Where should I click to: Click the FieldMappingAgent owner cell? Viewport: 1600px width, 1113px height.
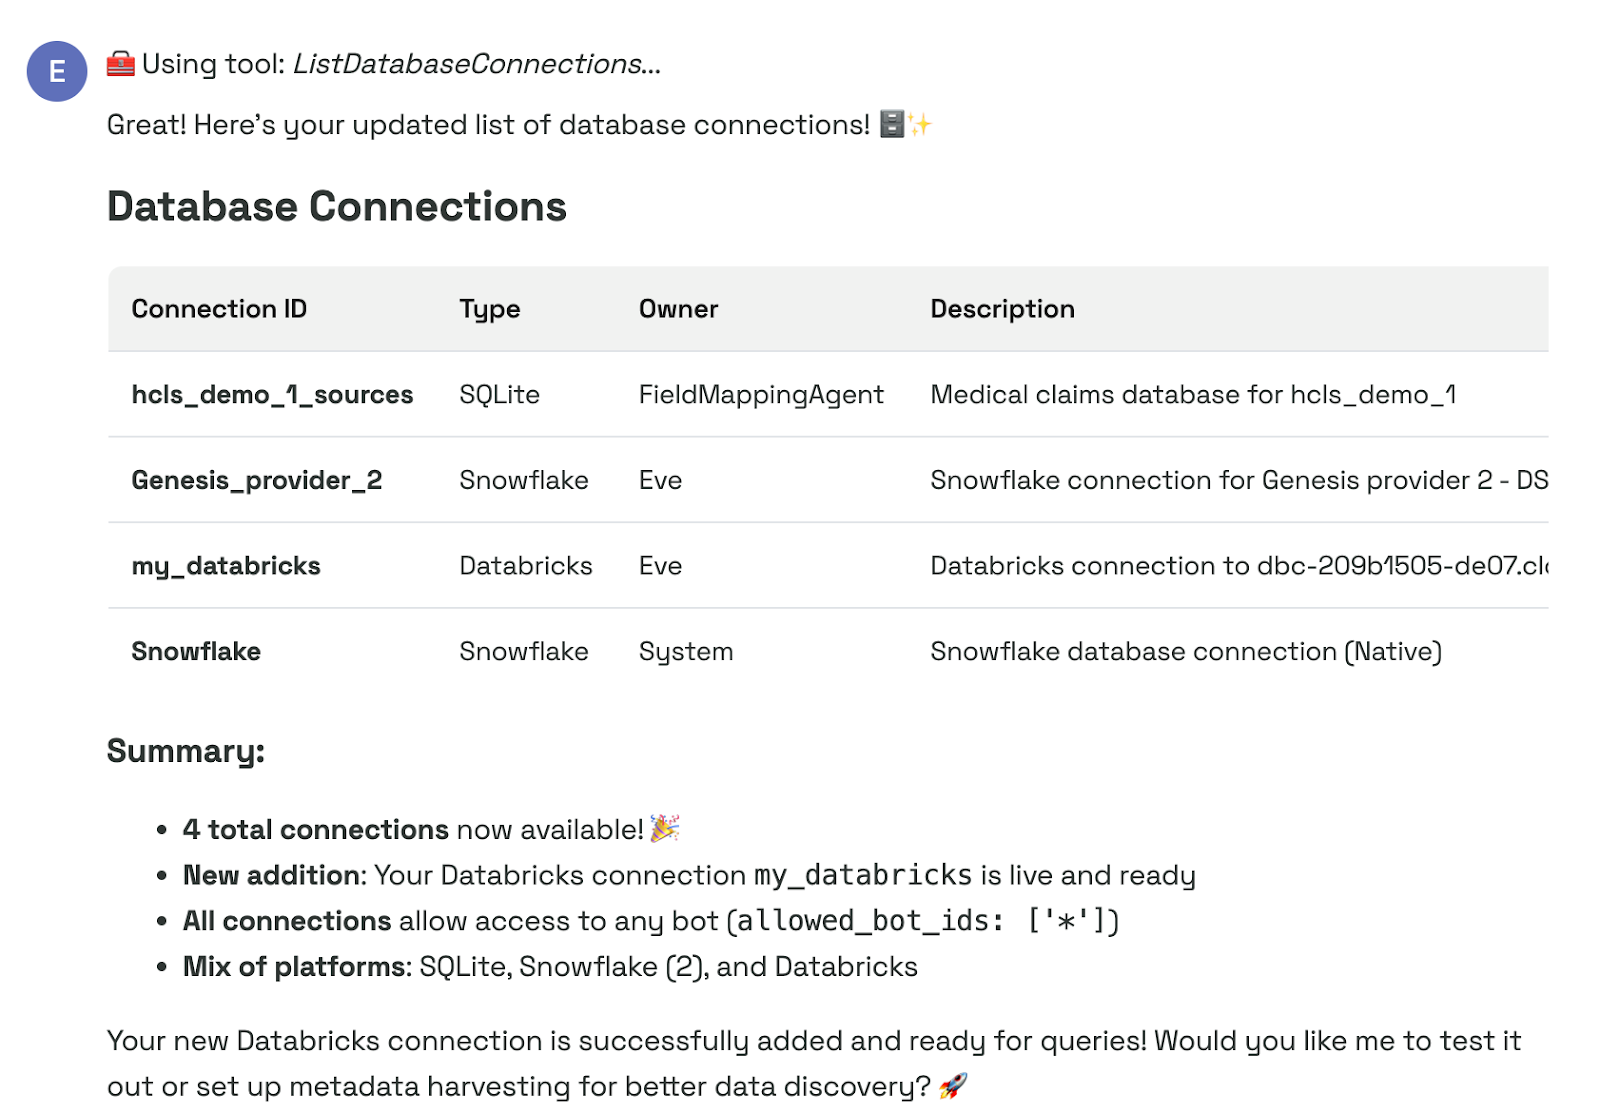(761, 395)
